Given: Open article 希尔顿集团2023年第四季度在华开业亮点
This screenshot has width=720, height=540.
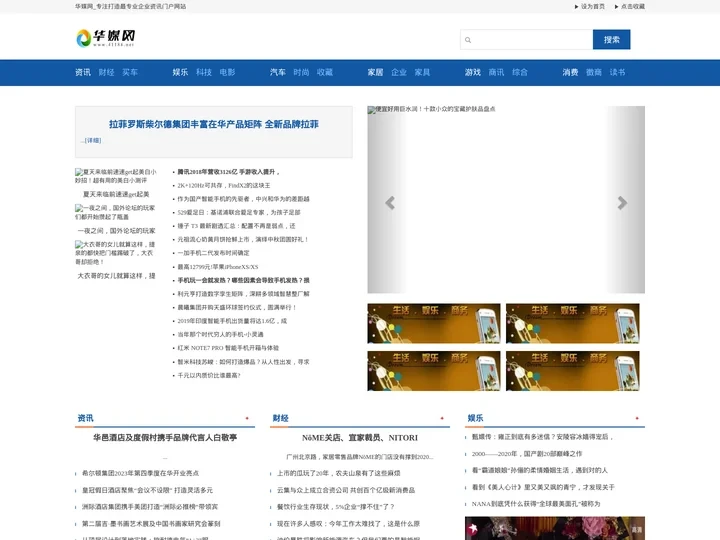Looking at the screenshot, I should pyautogui.click(x=141, y=473).
